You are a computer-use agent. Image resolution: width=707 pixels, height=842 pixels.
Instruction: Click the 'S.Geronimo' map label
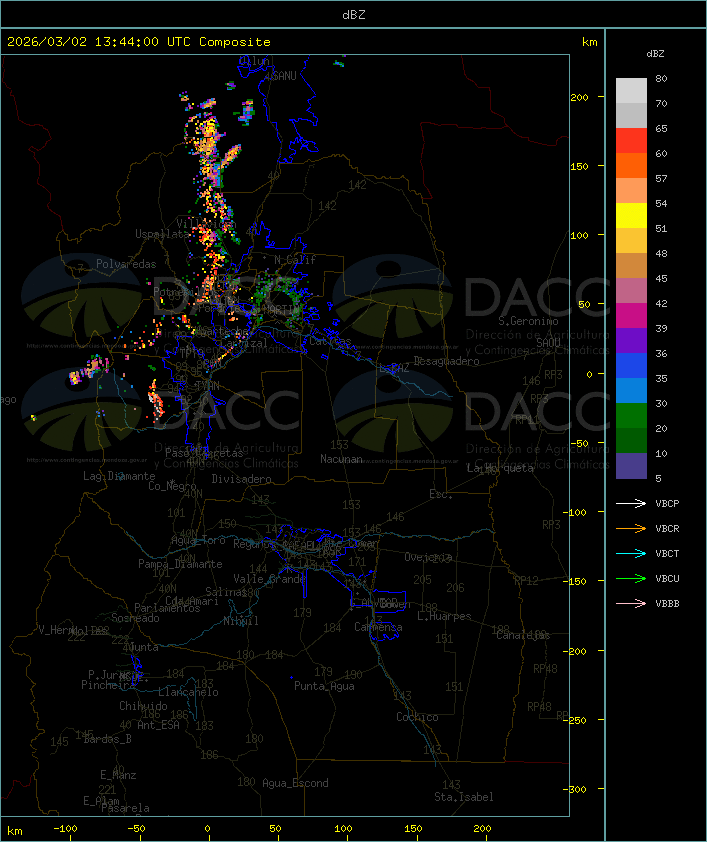[x=528, y=321]
